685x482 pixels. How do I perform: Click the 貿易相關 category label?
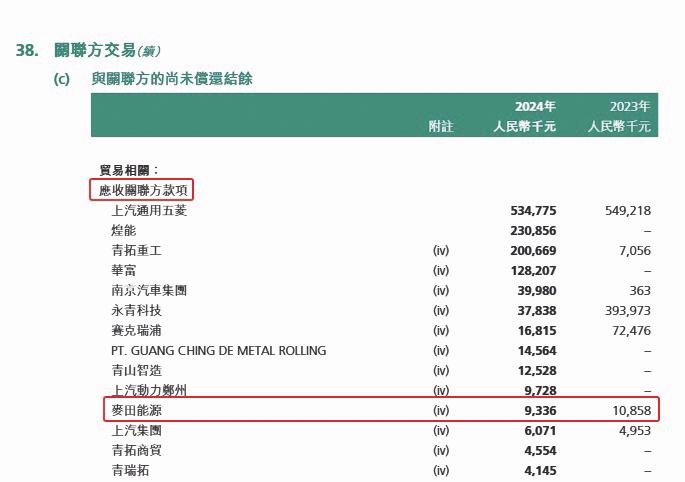point(129,170)
